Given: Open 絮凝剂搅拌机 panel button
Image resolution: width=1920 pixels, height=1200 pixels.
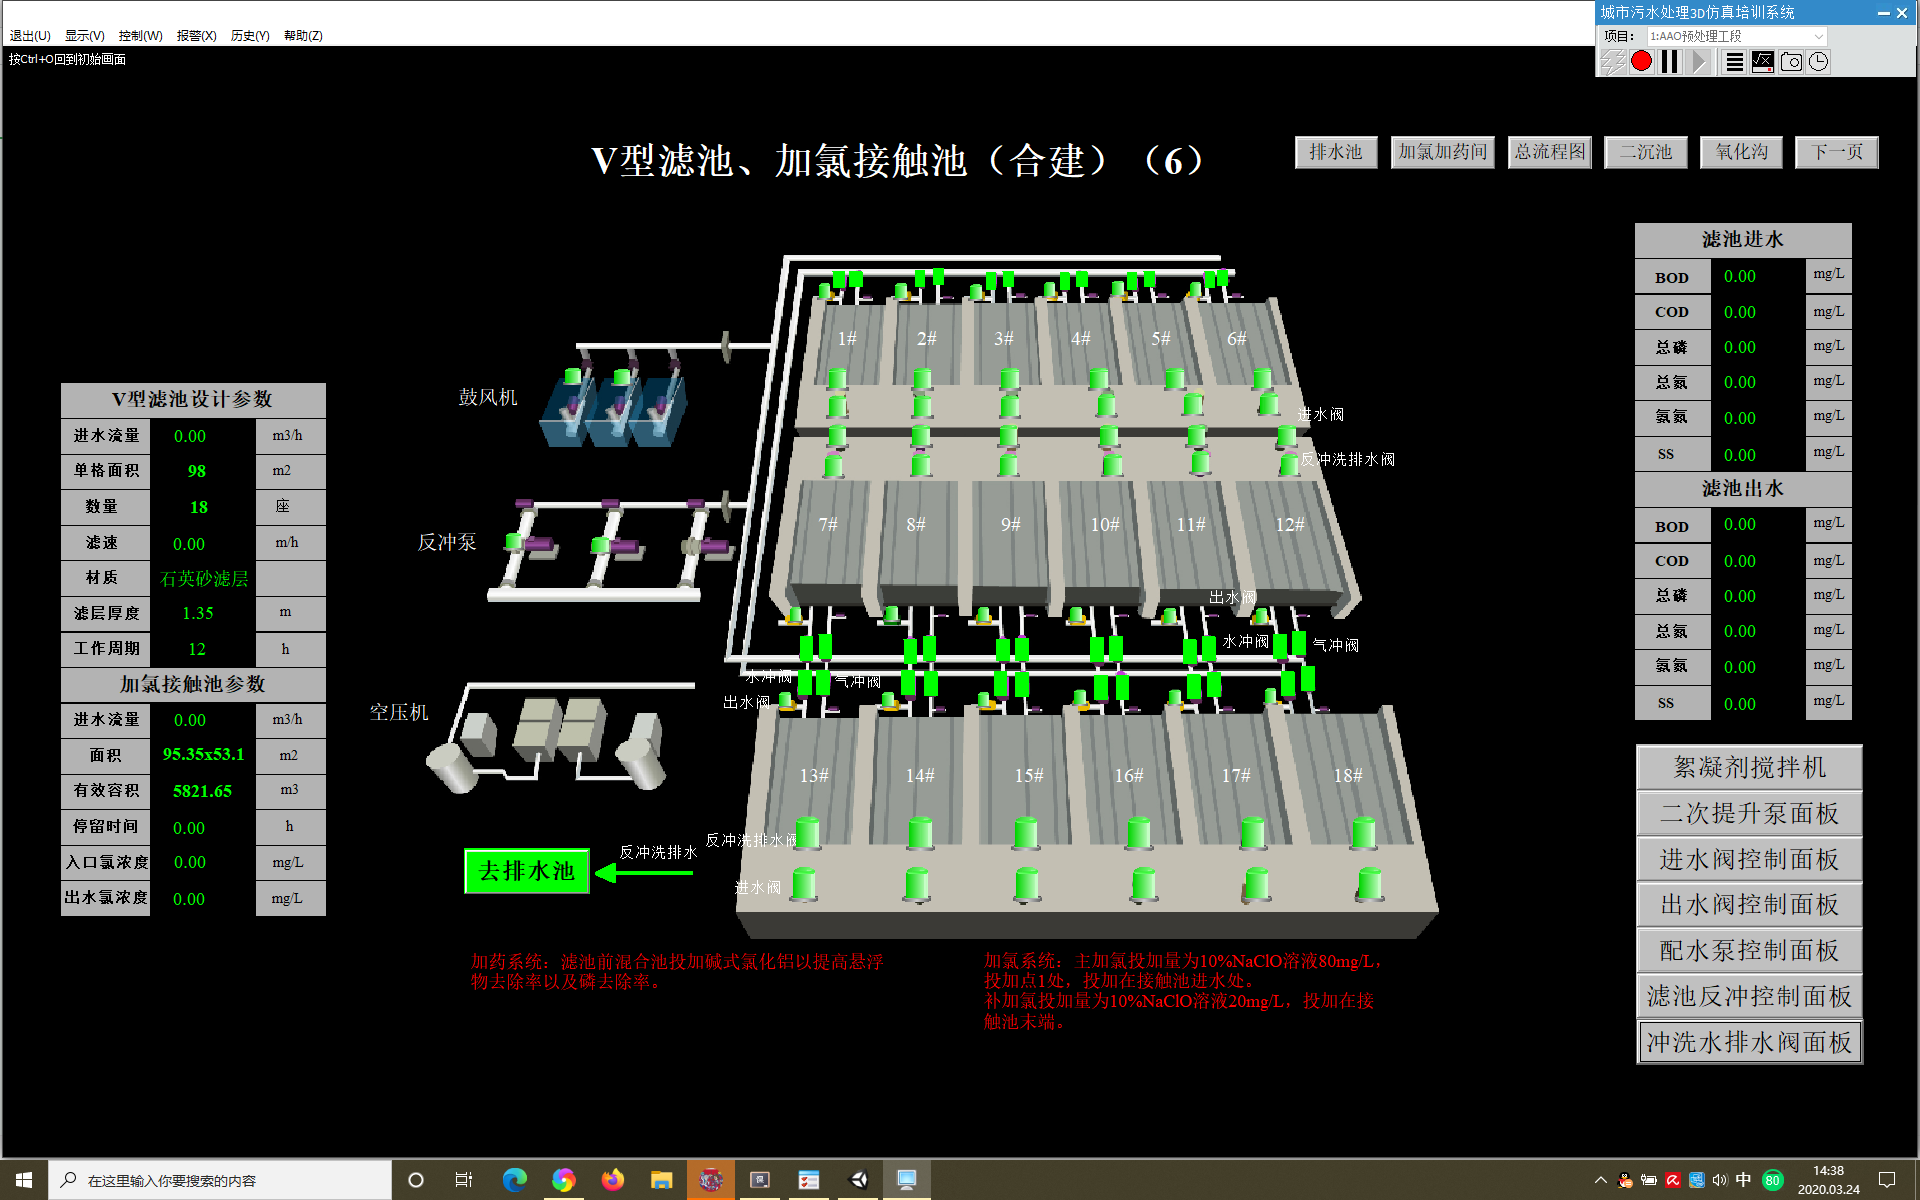Looking at the screenshot, I should [1748, 767].
